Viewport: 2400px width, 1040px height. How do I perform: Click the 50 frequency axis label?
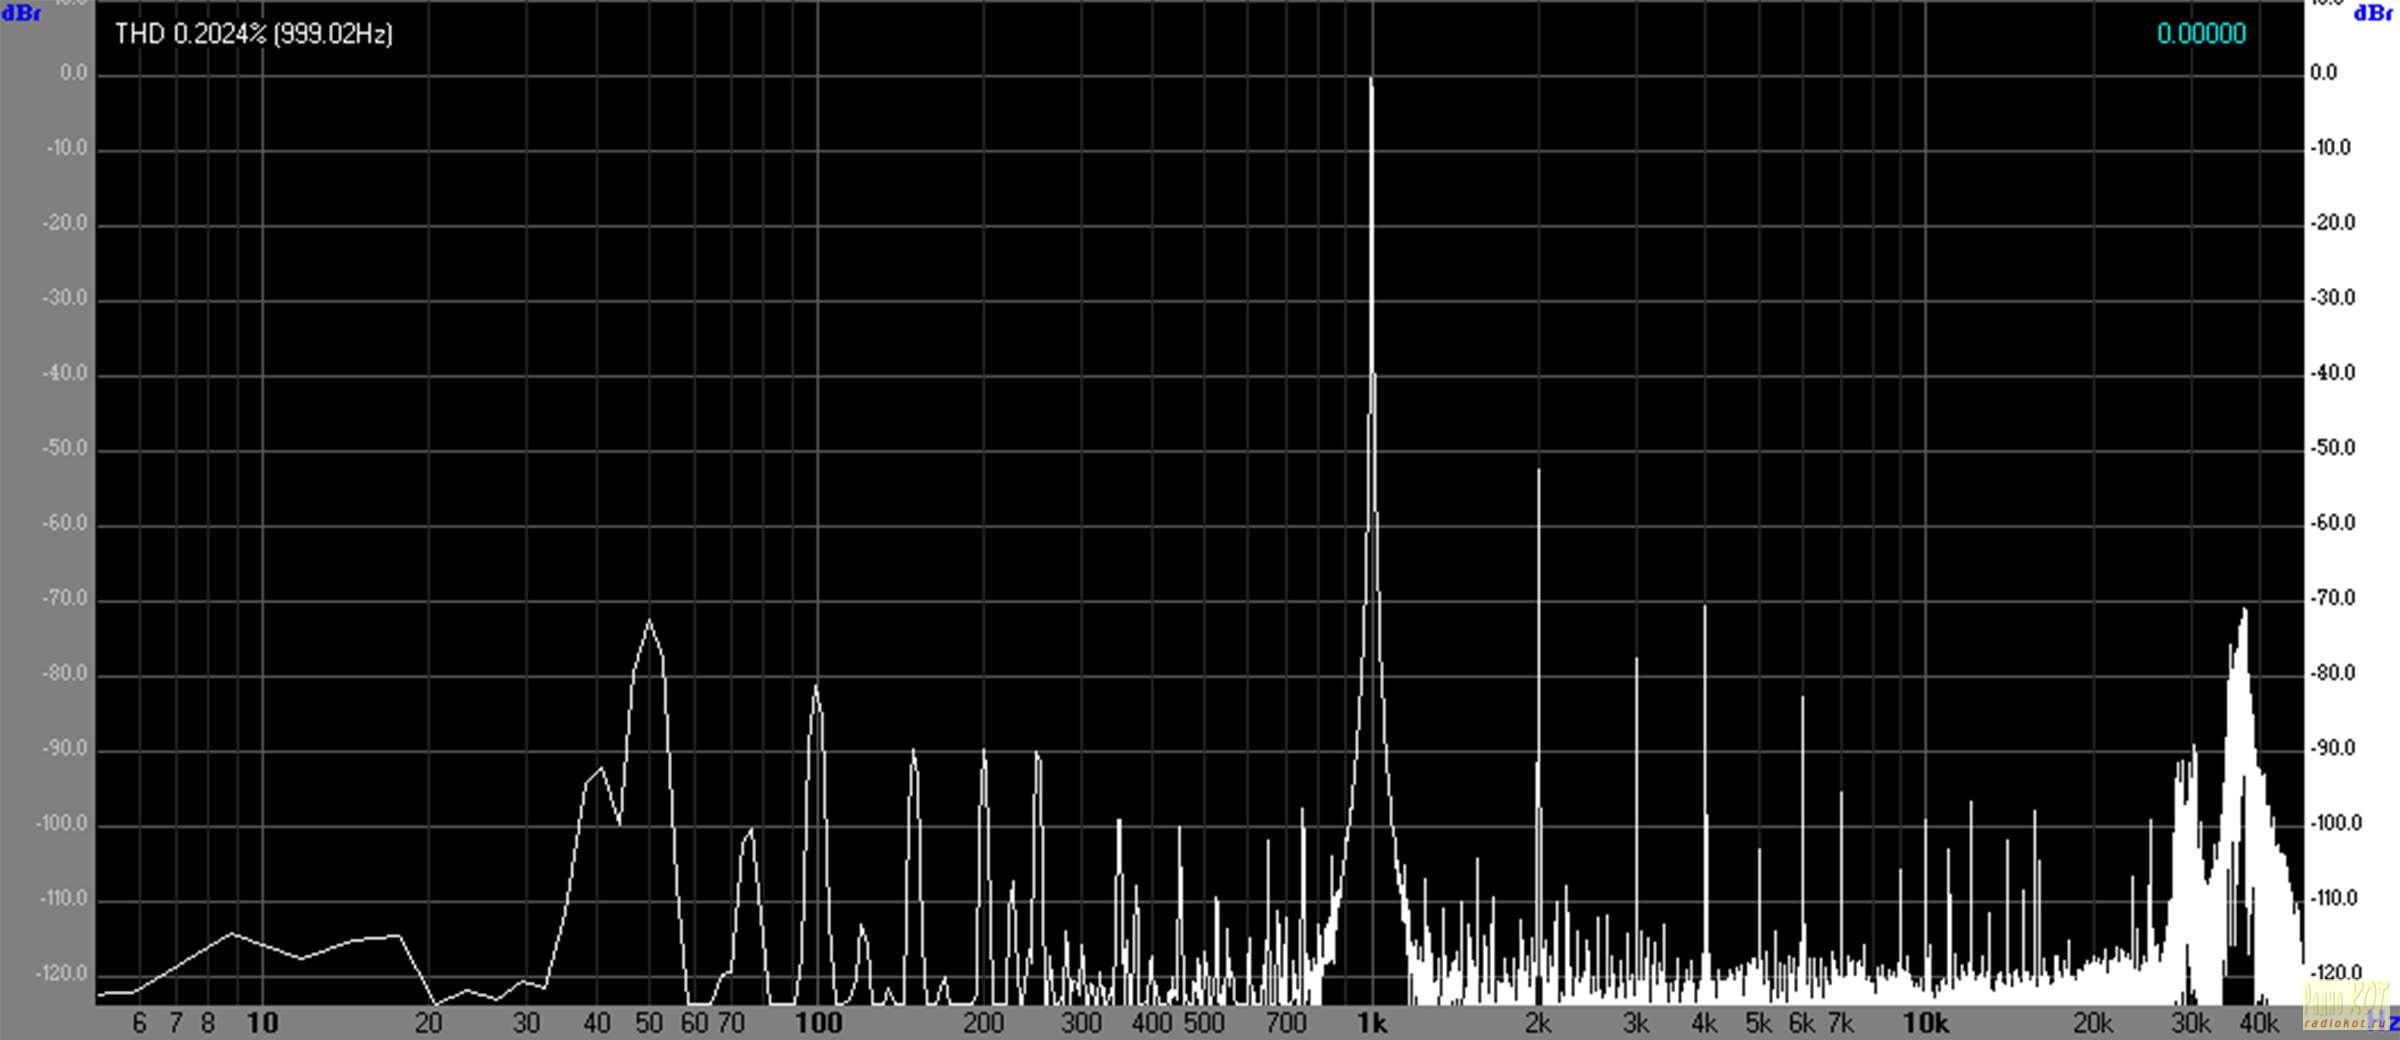(x=649, y=1023)
